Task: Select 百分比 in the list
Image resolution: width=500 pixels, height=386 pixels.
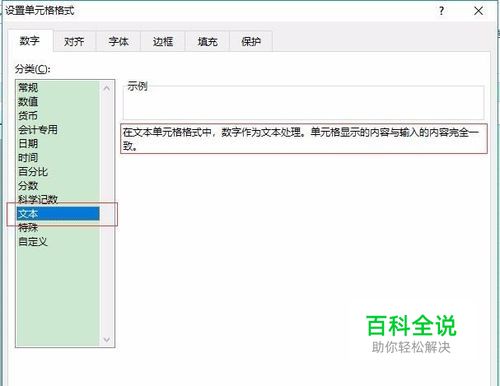Action: (x=58, y=172)
